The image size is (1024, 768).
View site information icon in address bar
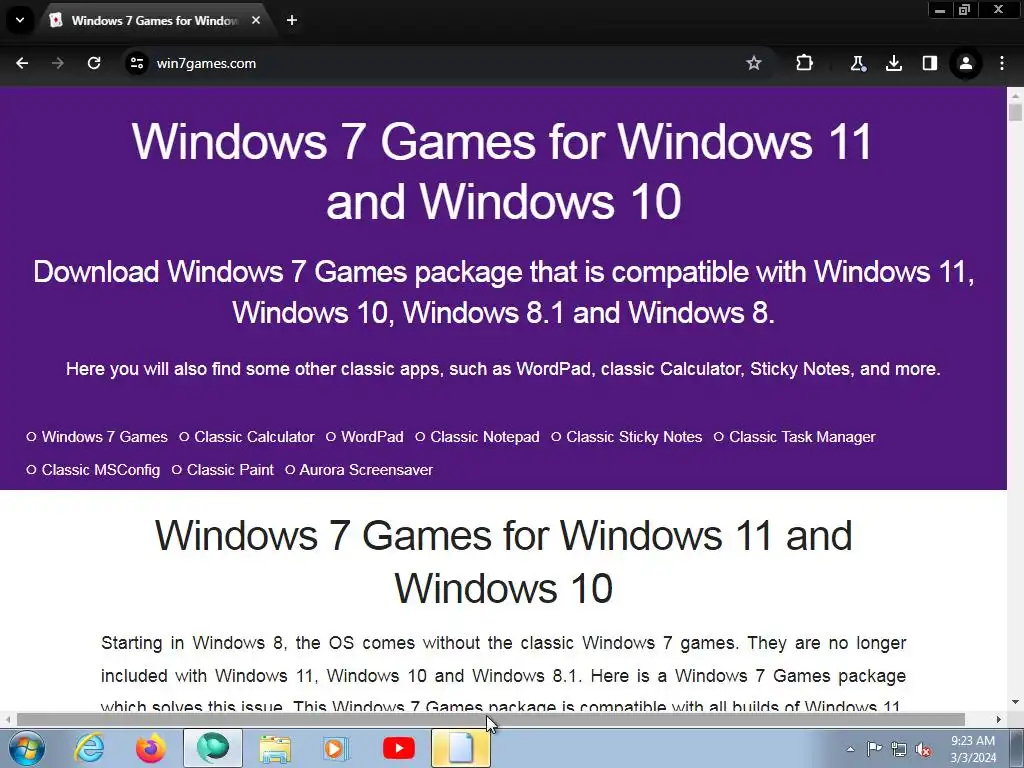[137, 63]
